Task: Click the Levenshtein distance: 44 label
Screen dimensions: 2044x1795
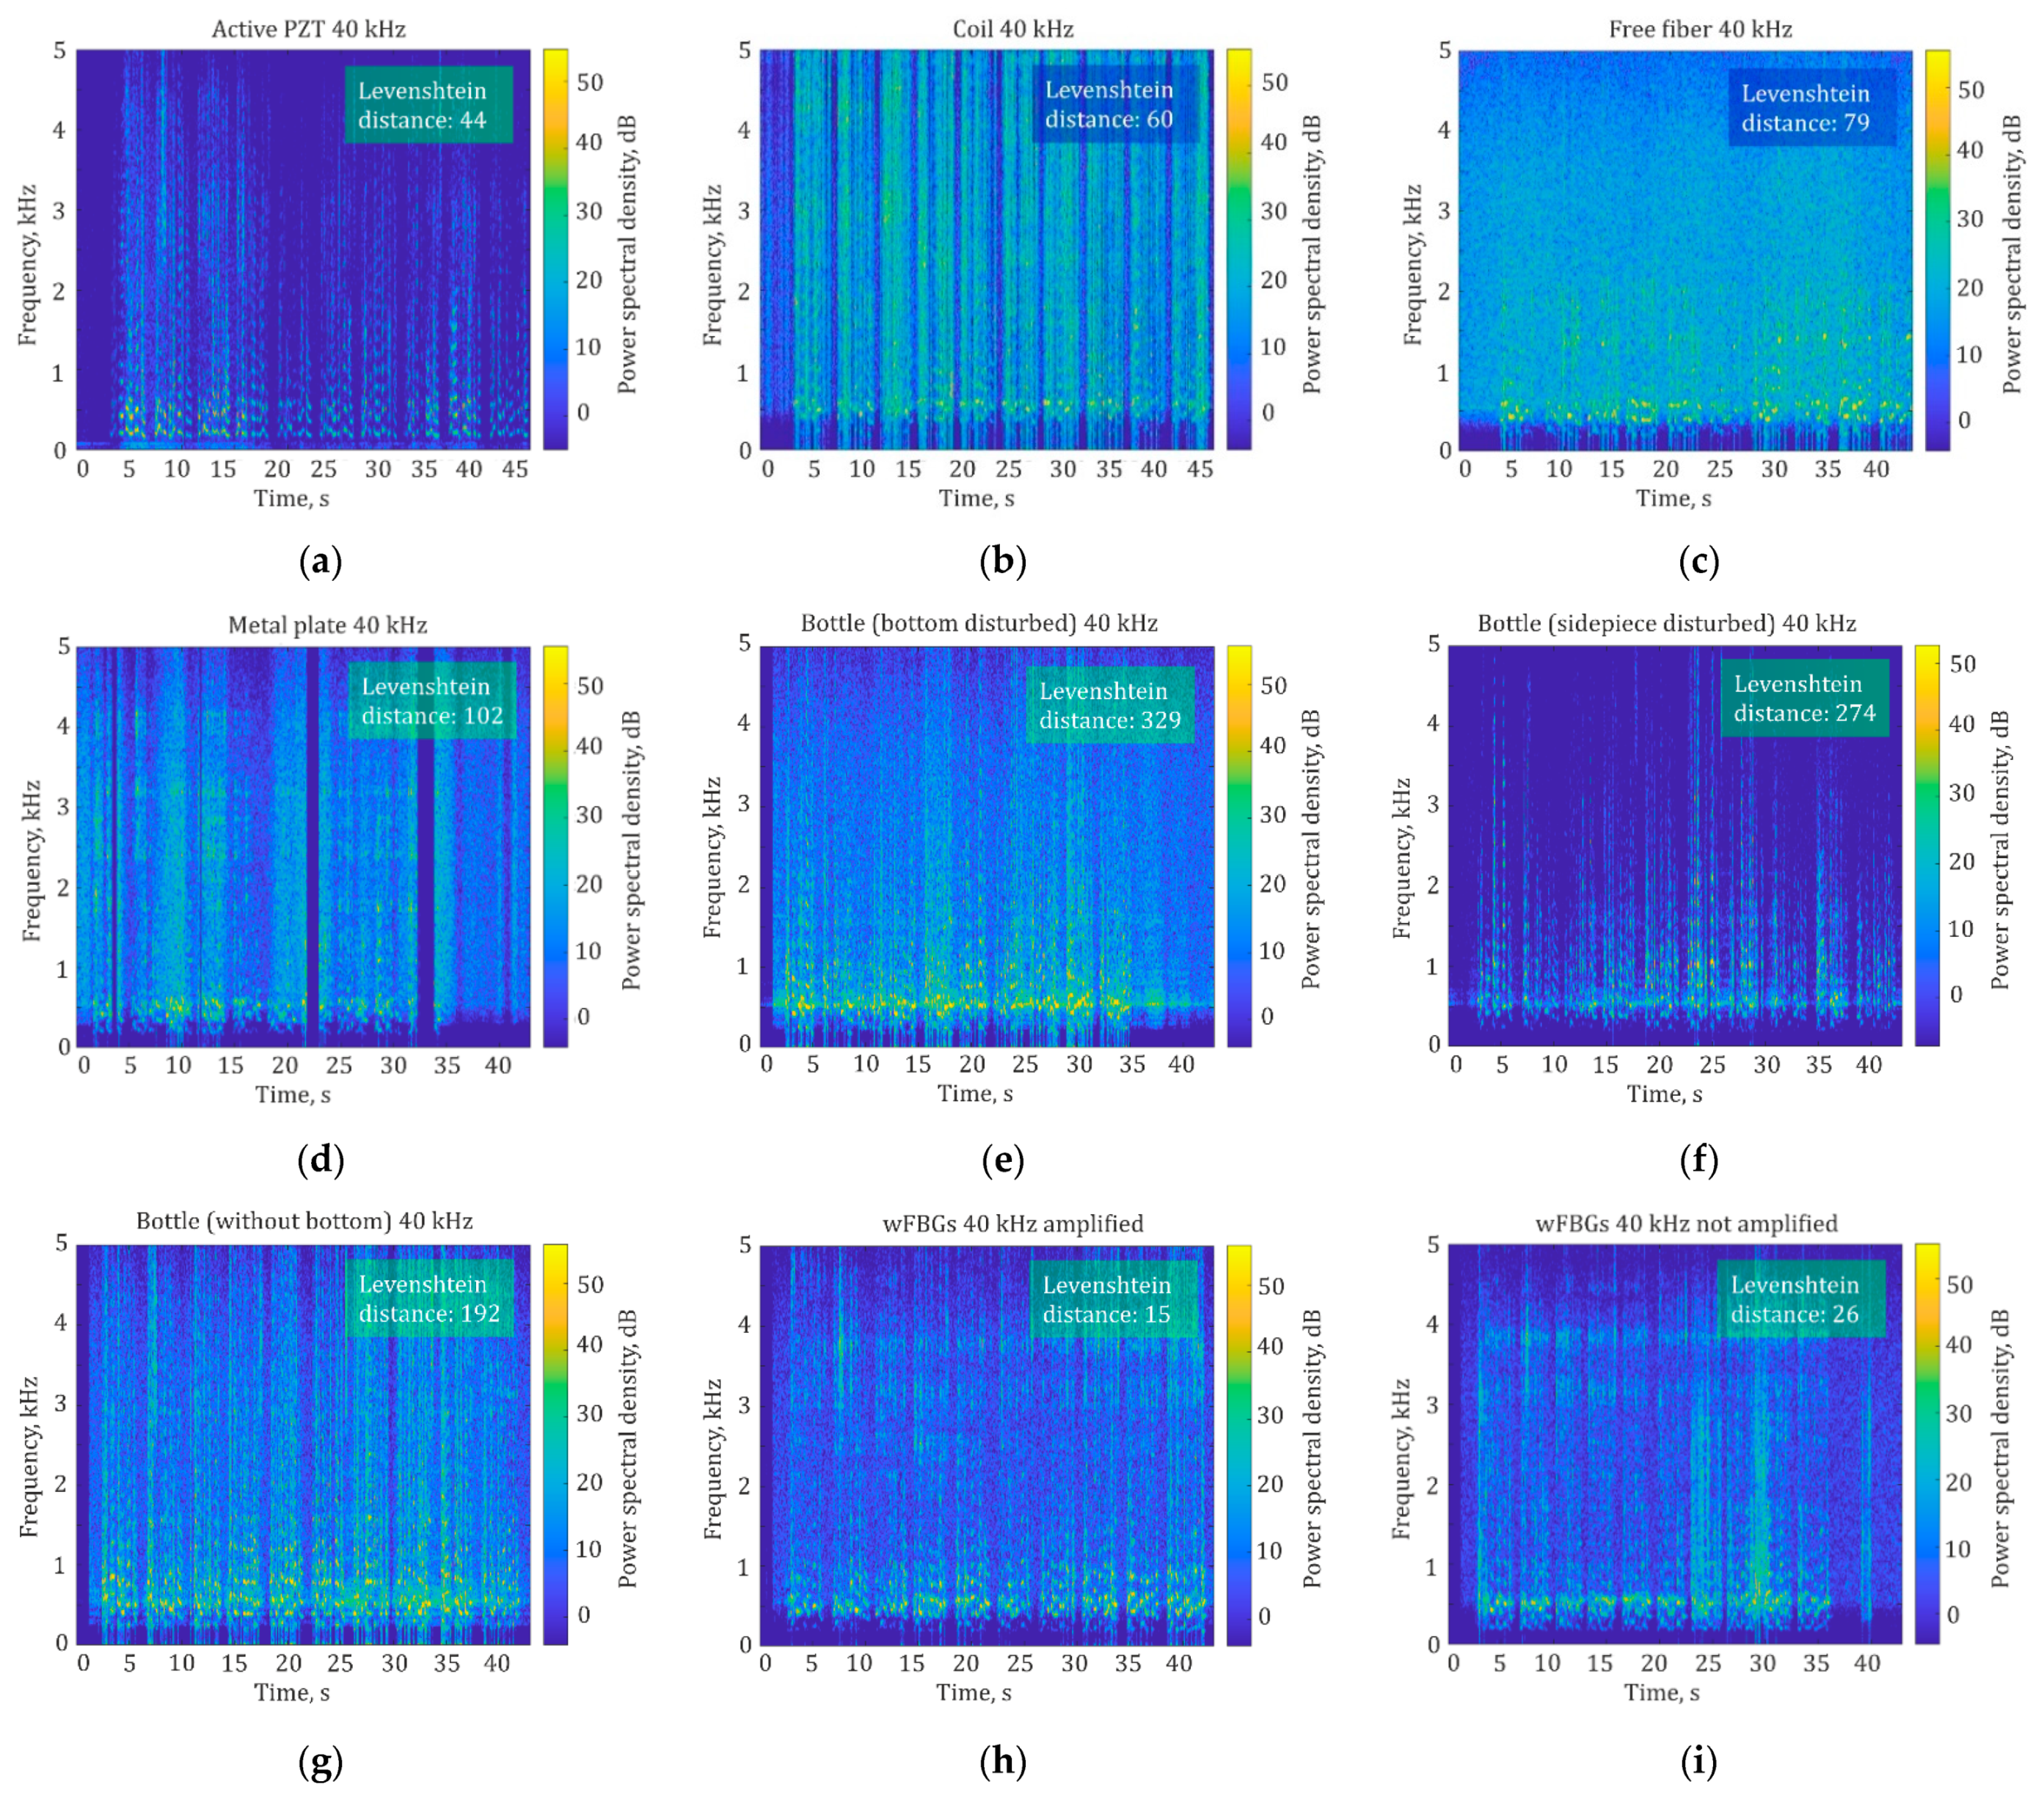Action: [x=428, y=105]
